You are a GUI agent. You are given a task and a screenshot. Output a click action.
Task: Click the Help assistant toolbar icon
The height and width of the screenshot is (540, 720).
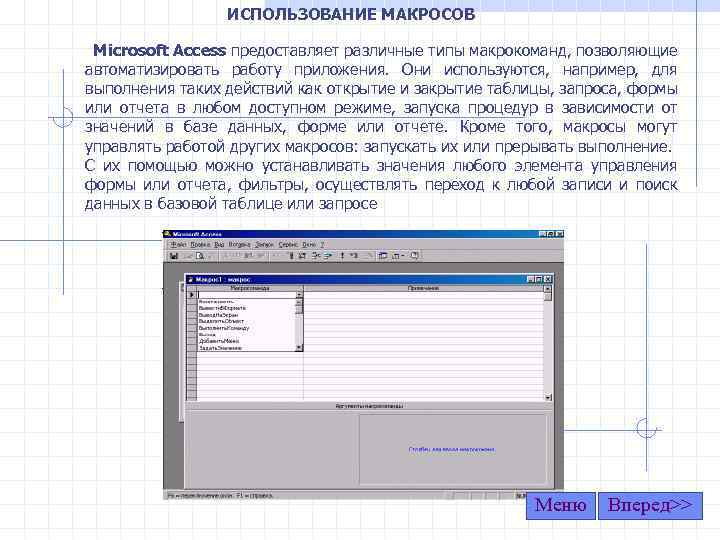click(414, 256)
